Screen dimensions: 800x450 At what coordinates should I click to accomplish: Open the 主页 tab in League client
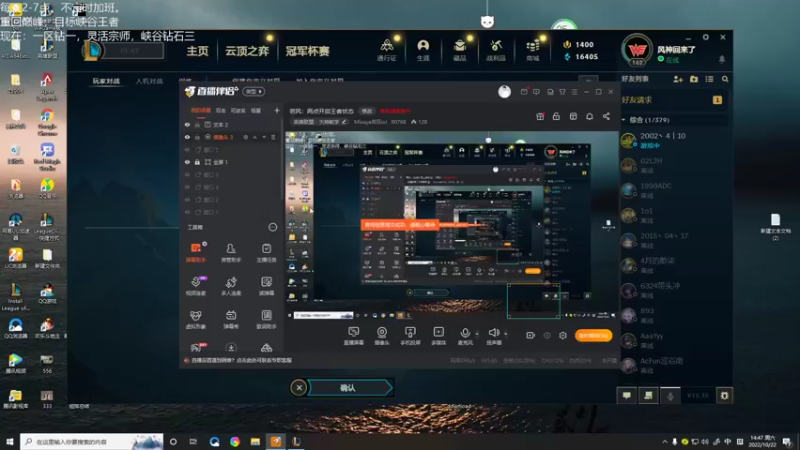pos(197,51)
